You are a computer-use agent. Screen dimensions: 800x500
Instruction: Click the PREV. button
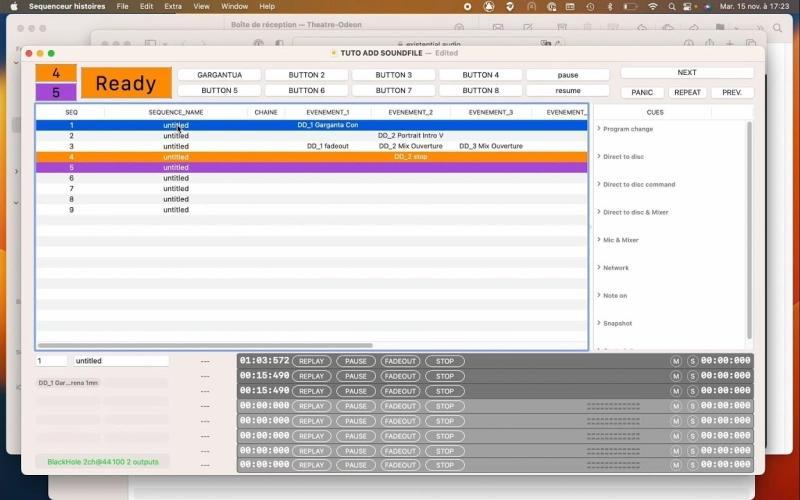732,92
